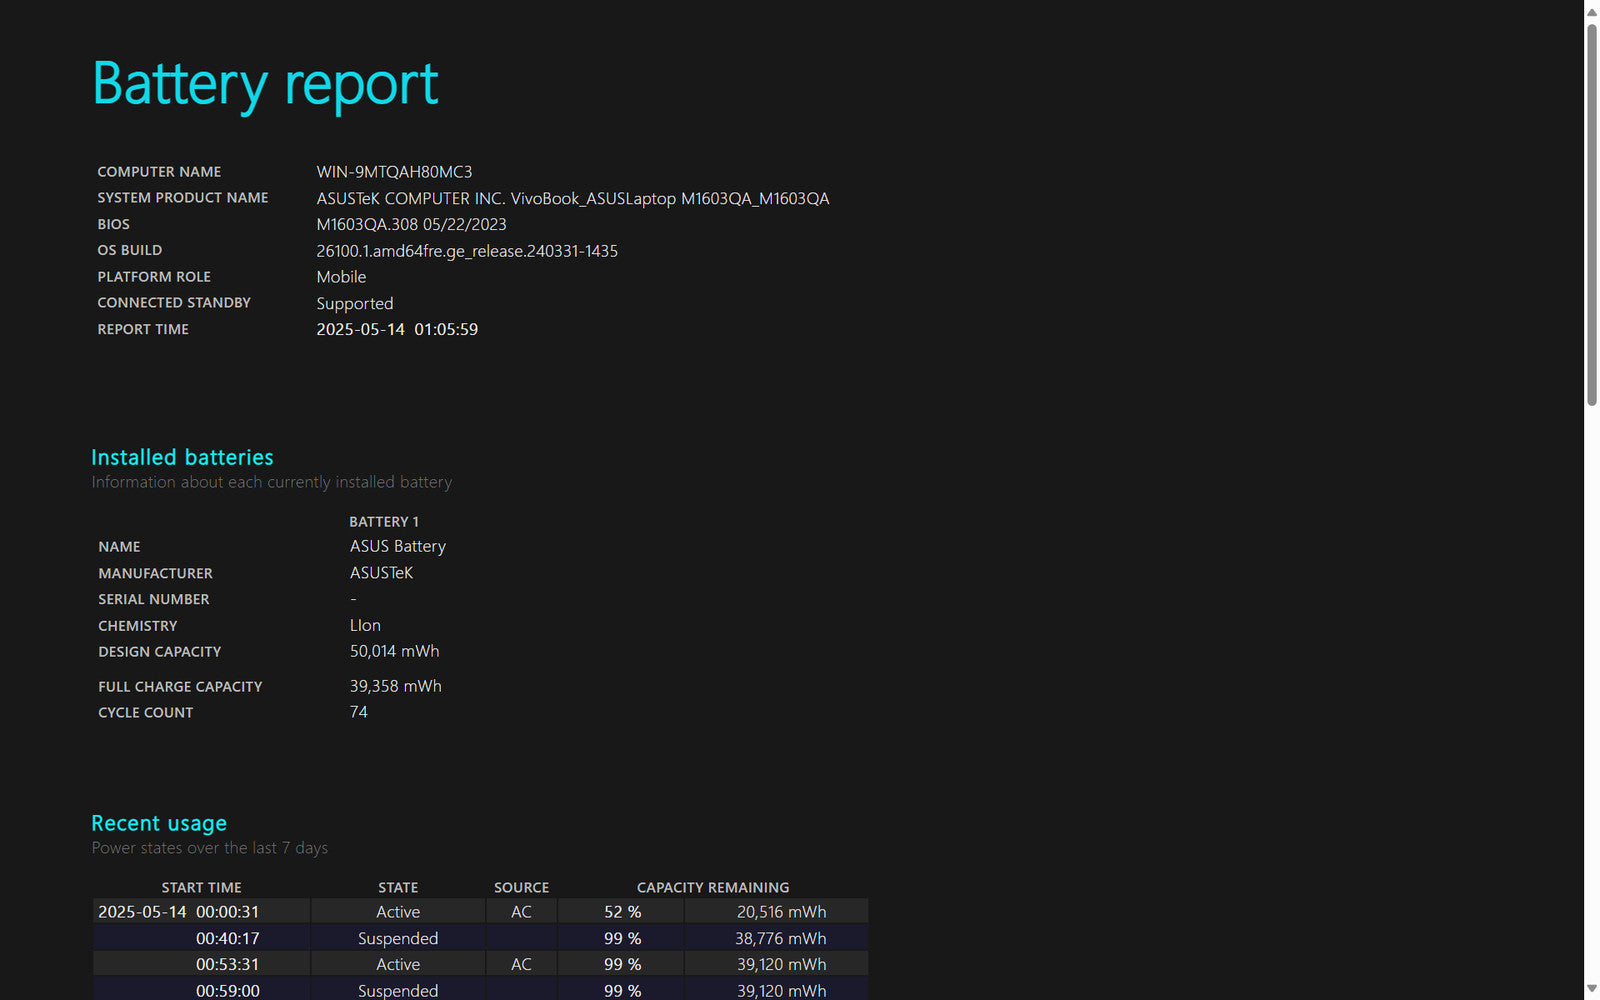Click full charge capacity 39,358 mWh
Screen dimensions: 1600x1000
coord(395,686)
